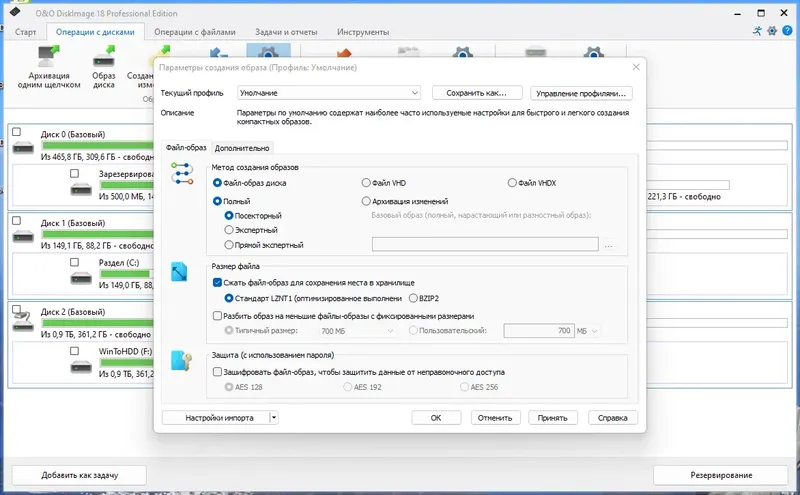
Task: Click the Зарезервировано partition drive icon
Action: (x=81, y=190)
